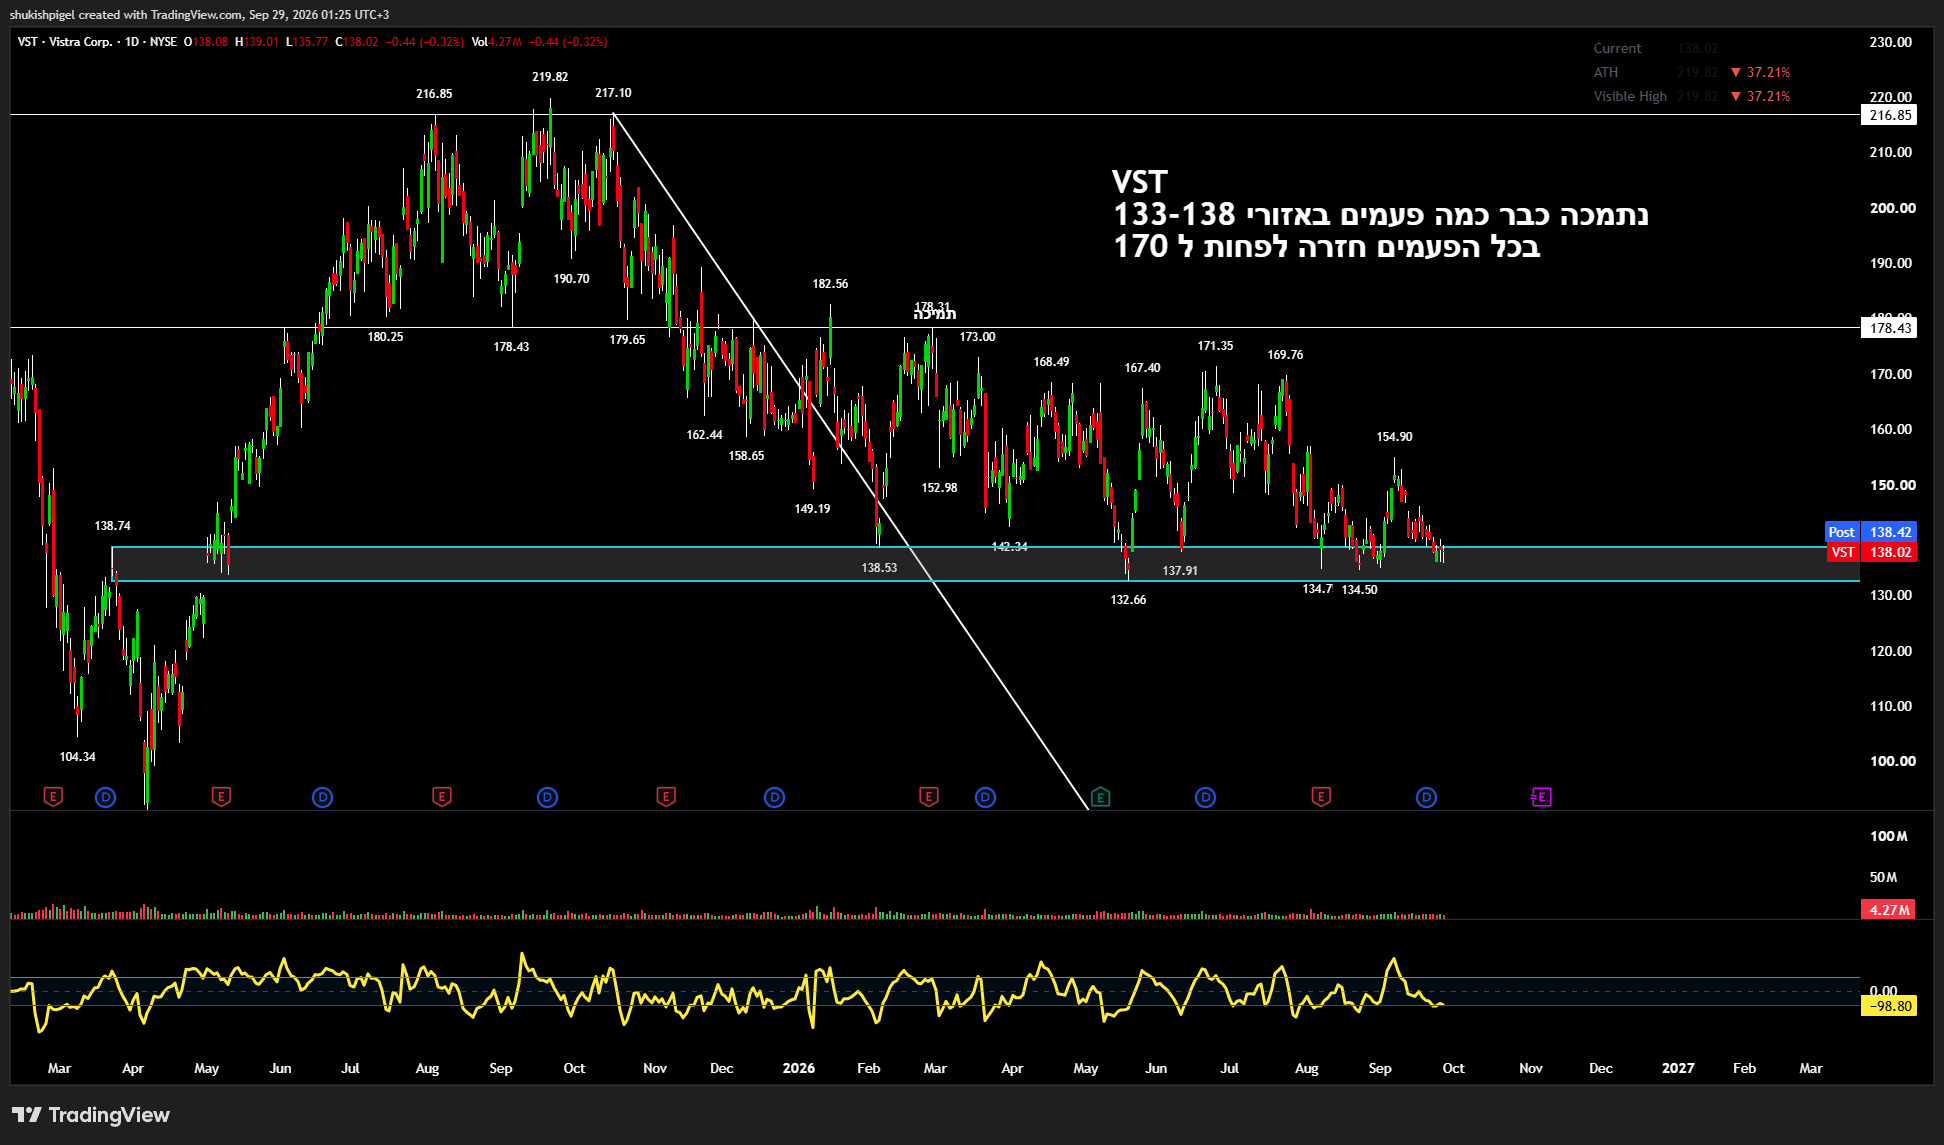Select the Hebrew VST annotation text block
This screenshot has height=1145, width=1944.
click(1380, 215)
